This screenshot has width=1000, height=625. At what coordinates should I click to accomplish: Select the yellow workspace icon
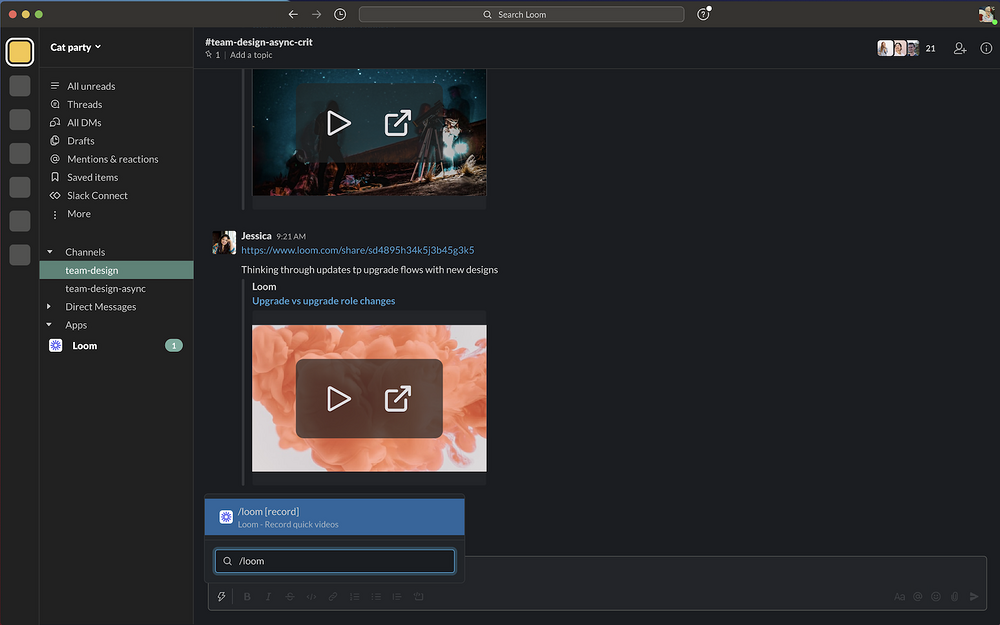pos(20,52)
